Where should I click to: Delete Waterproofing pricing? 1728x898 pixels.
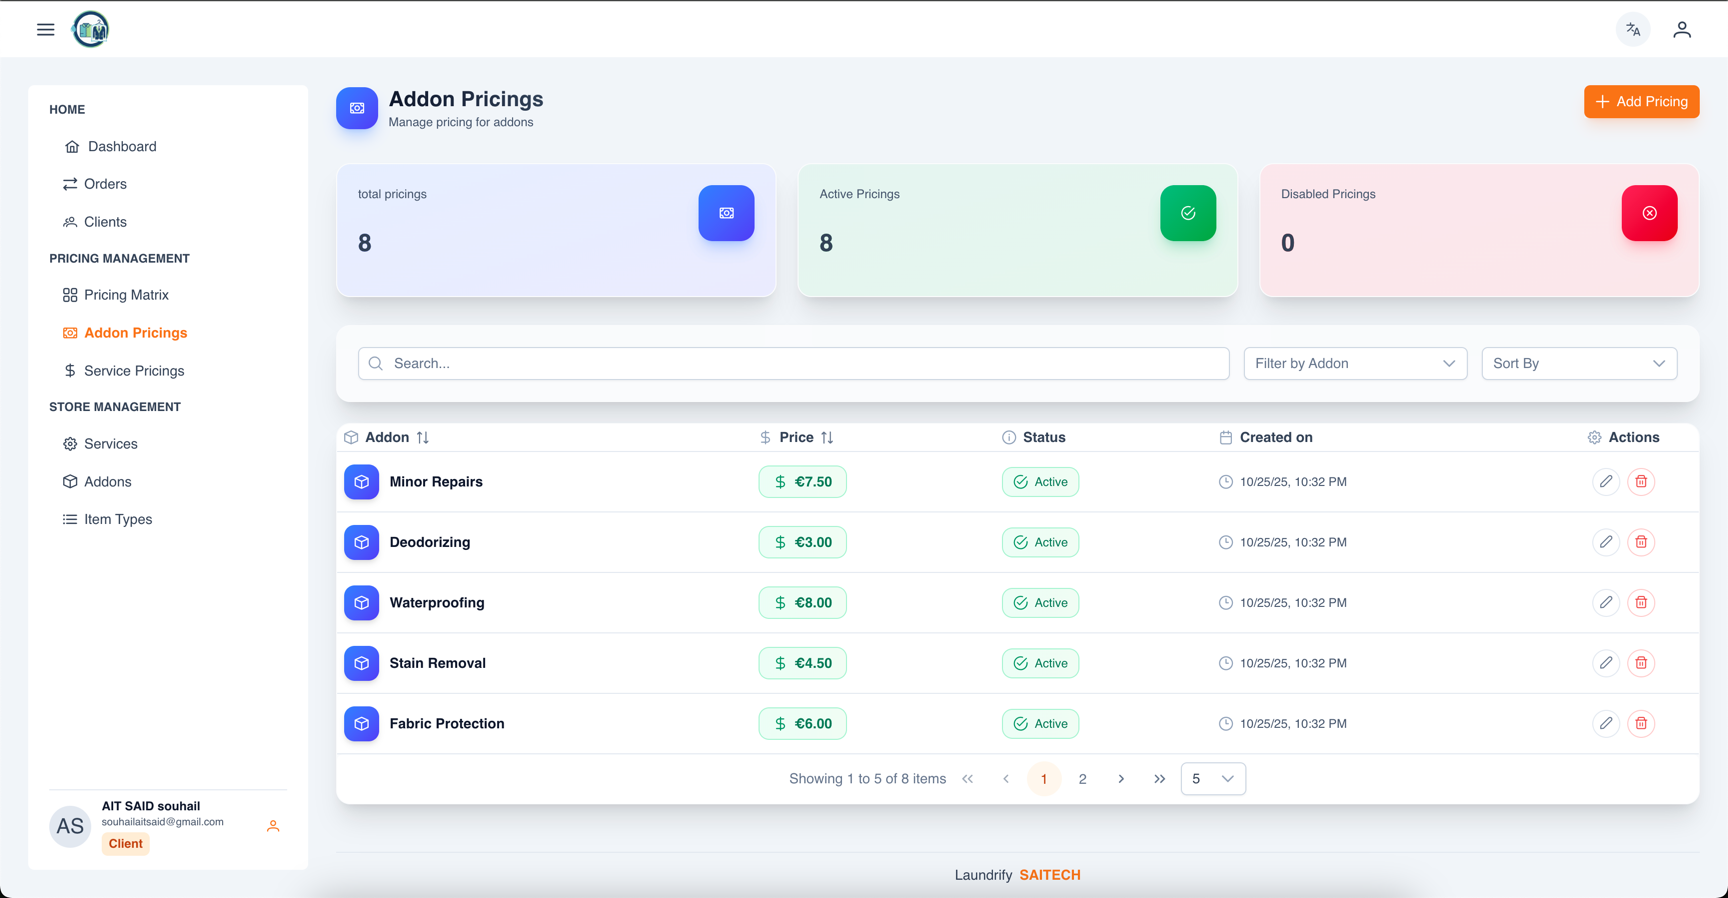point(1641,603)
